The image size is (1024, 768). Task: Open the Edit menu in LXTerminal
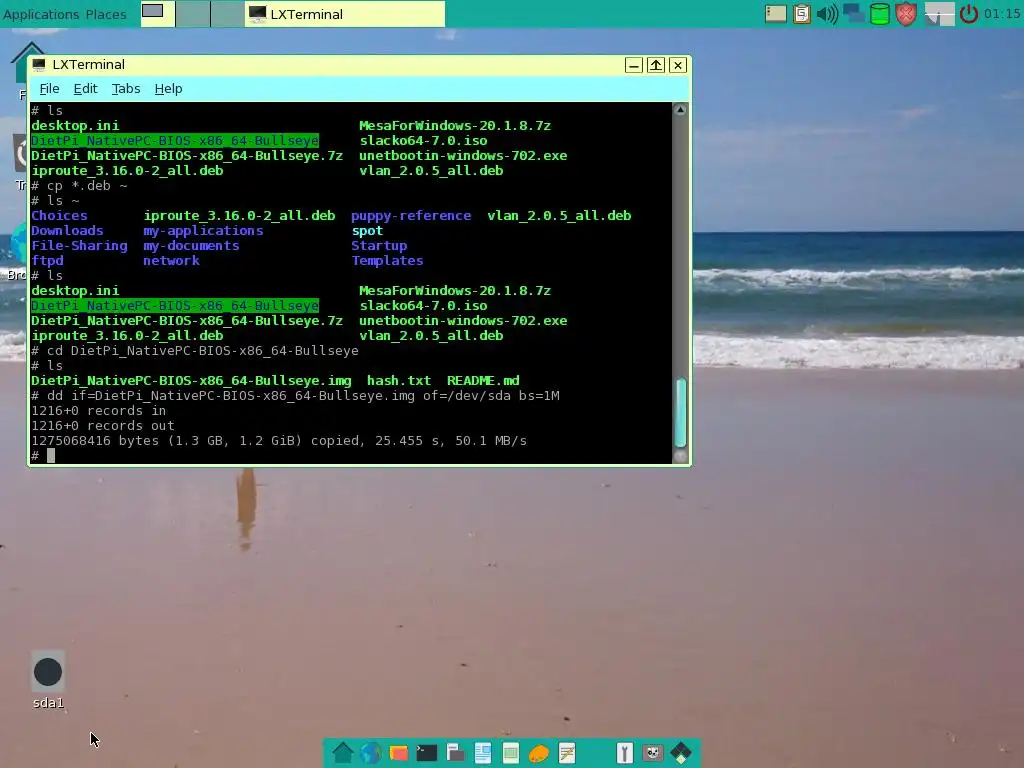(x=85, y=89)
